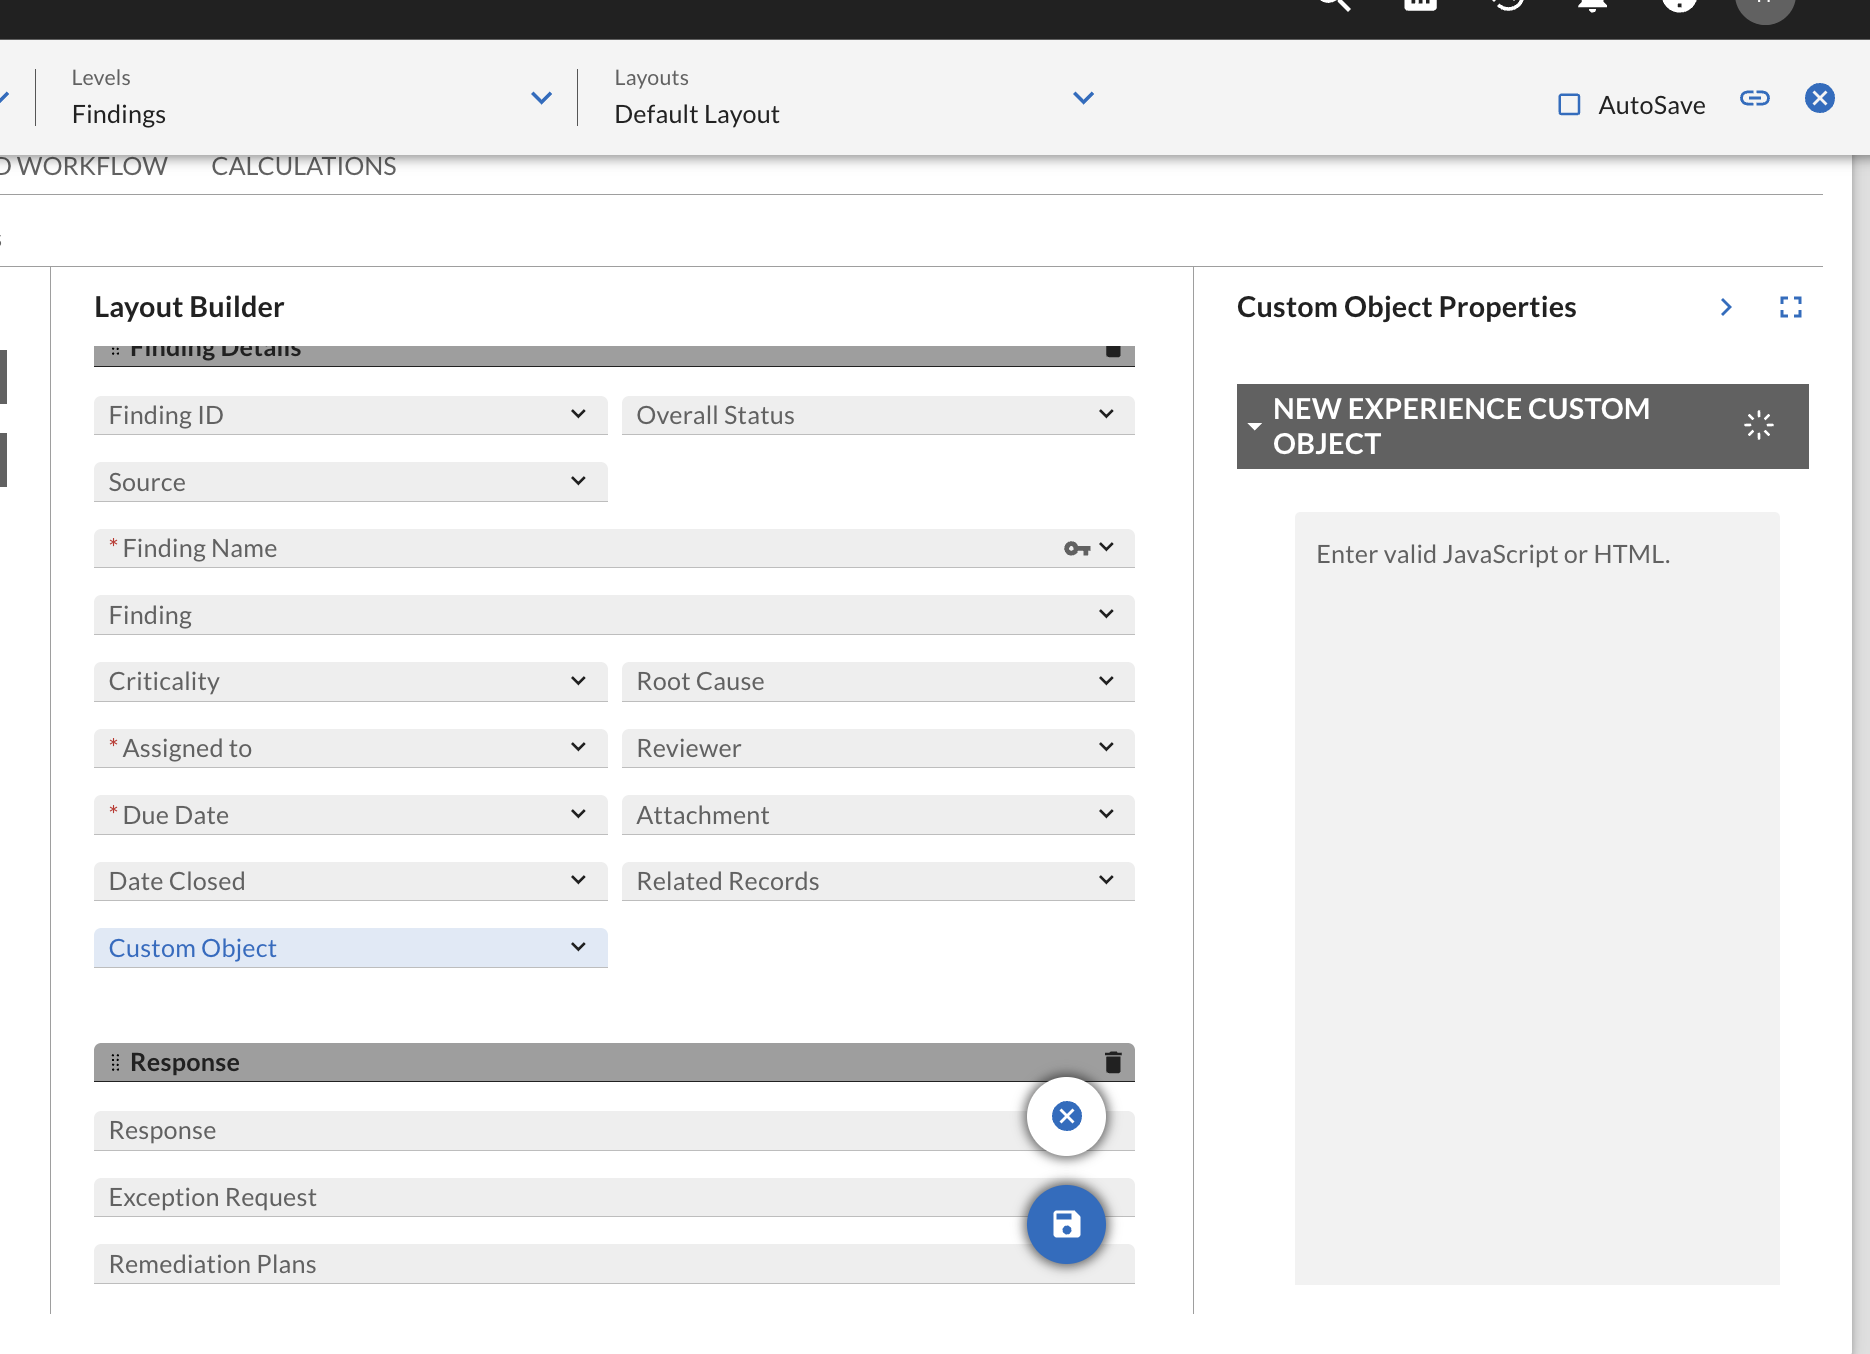Select the Custom Object field label
Viewport: 1870px width, 1354px height.
pyautogui.click(x=192, y=948)
